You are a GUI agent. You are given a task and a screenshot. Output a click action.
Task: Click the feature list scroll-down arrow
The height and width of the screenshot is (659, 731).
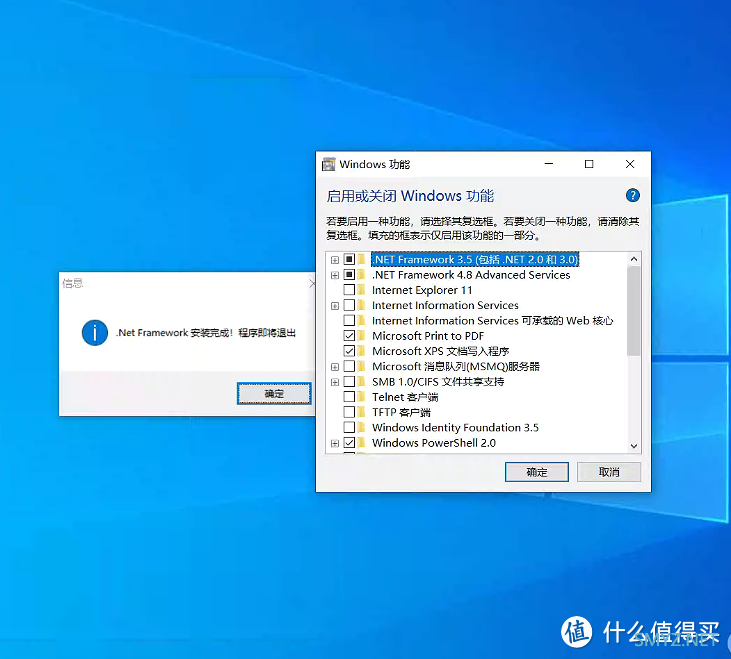click(x=634, y=446)
